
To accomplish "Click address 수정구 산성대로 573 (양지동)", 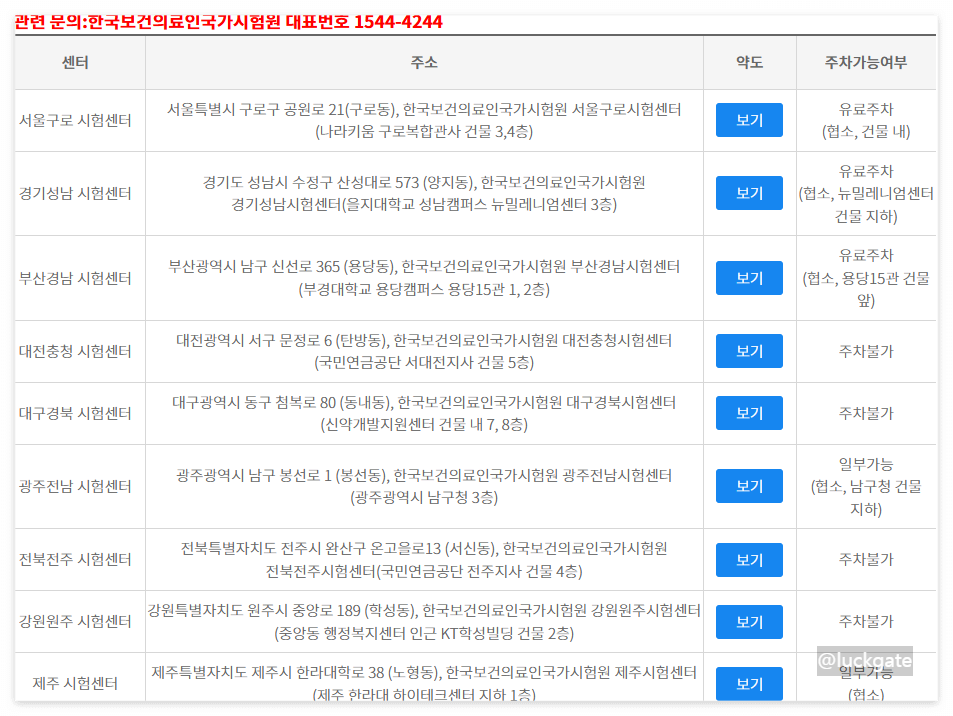I will click(x=383, y=182).
